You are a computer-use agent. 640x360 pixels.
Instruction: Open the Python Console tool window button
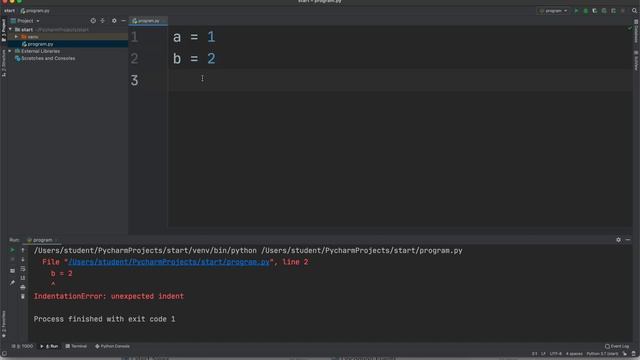click(x=112, y=346)
